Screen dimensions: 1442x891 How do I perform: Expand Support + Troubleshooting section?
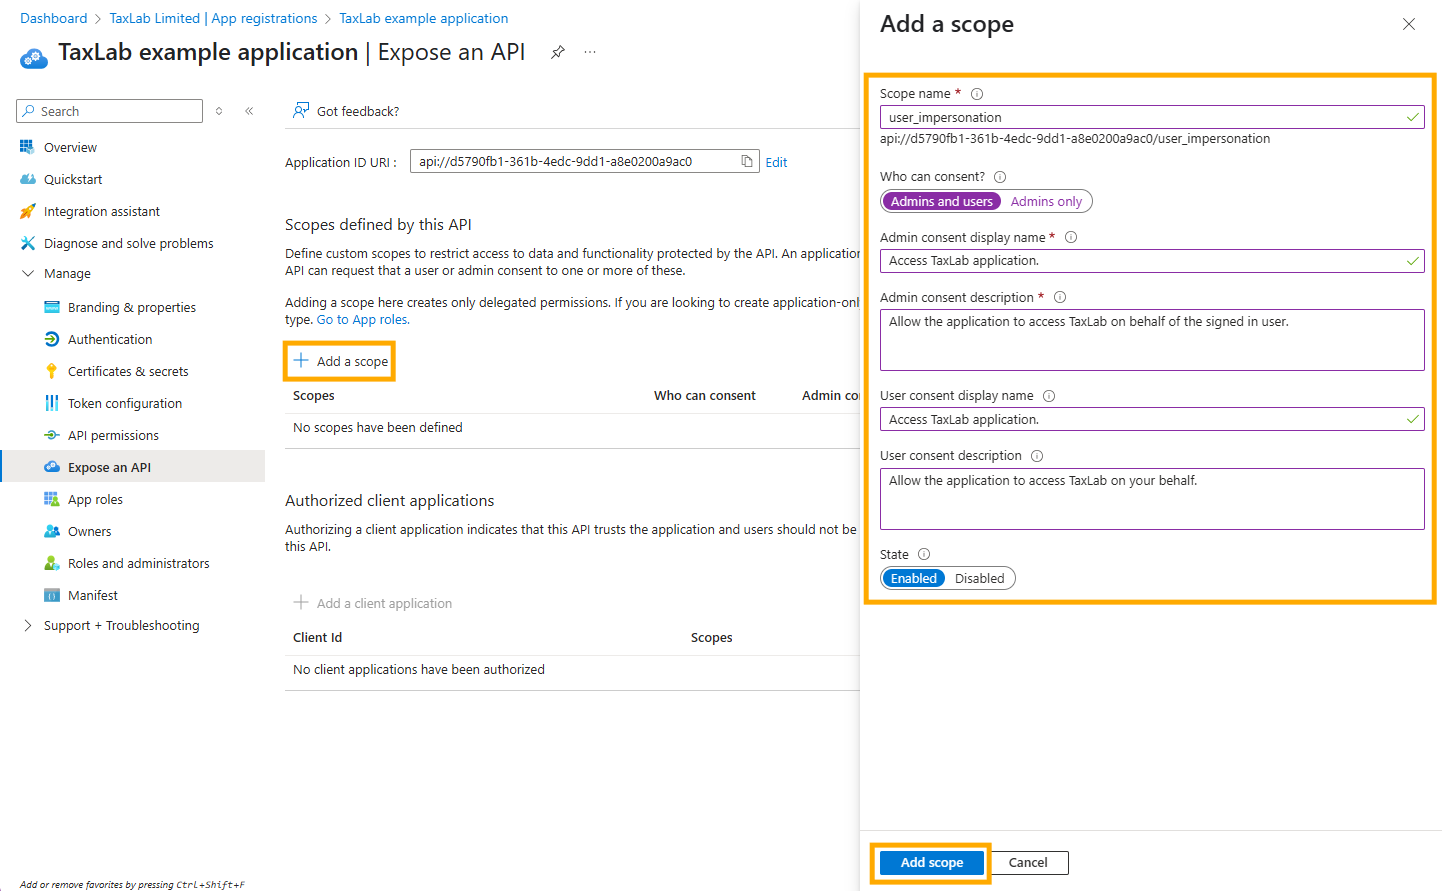[28, 625]
